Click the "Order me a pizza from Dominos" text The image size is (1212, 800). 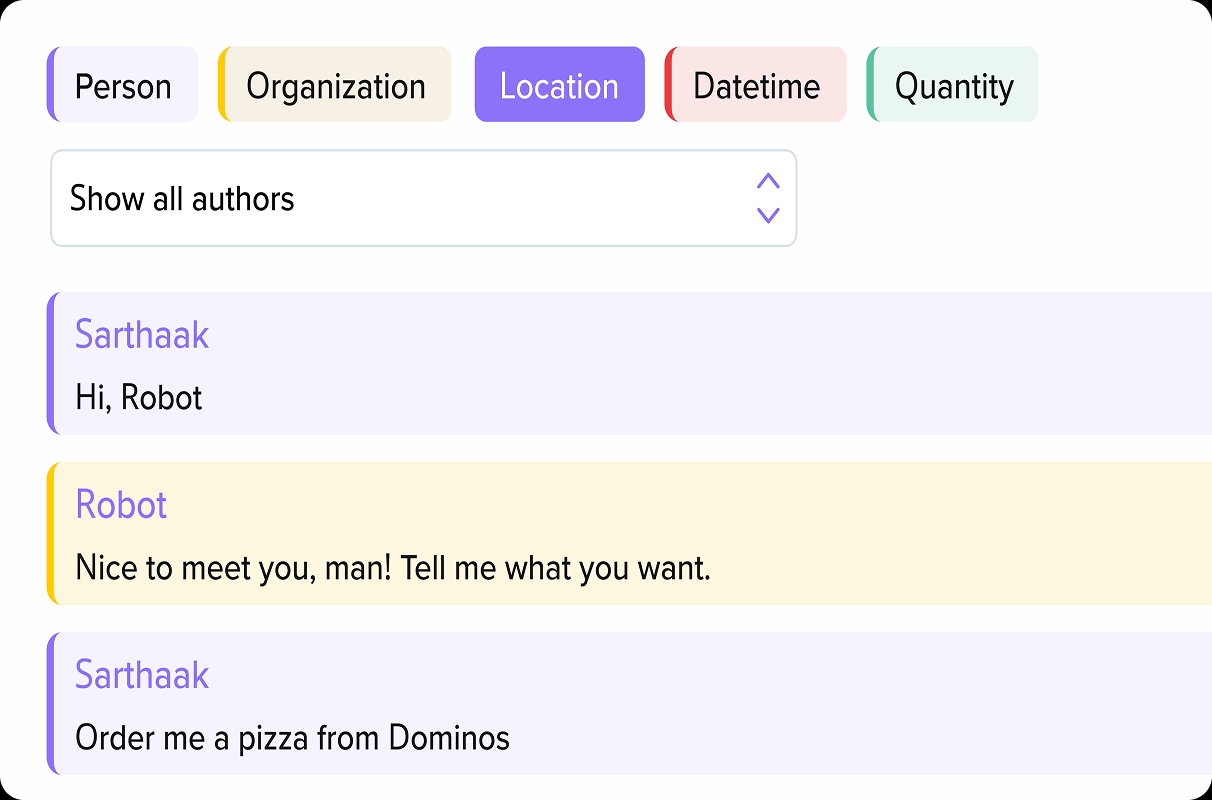(292, 739)
